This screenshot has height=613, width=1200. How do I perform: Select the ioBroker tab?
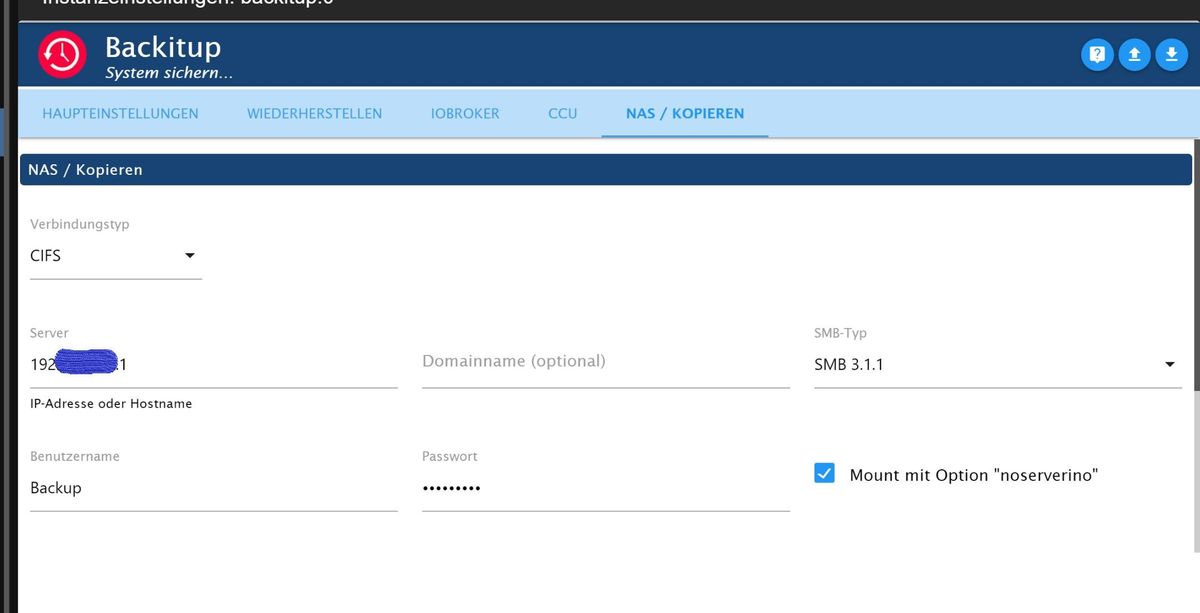[x=465, y=113]
